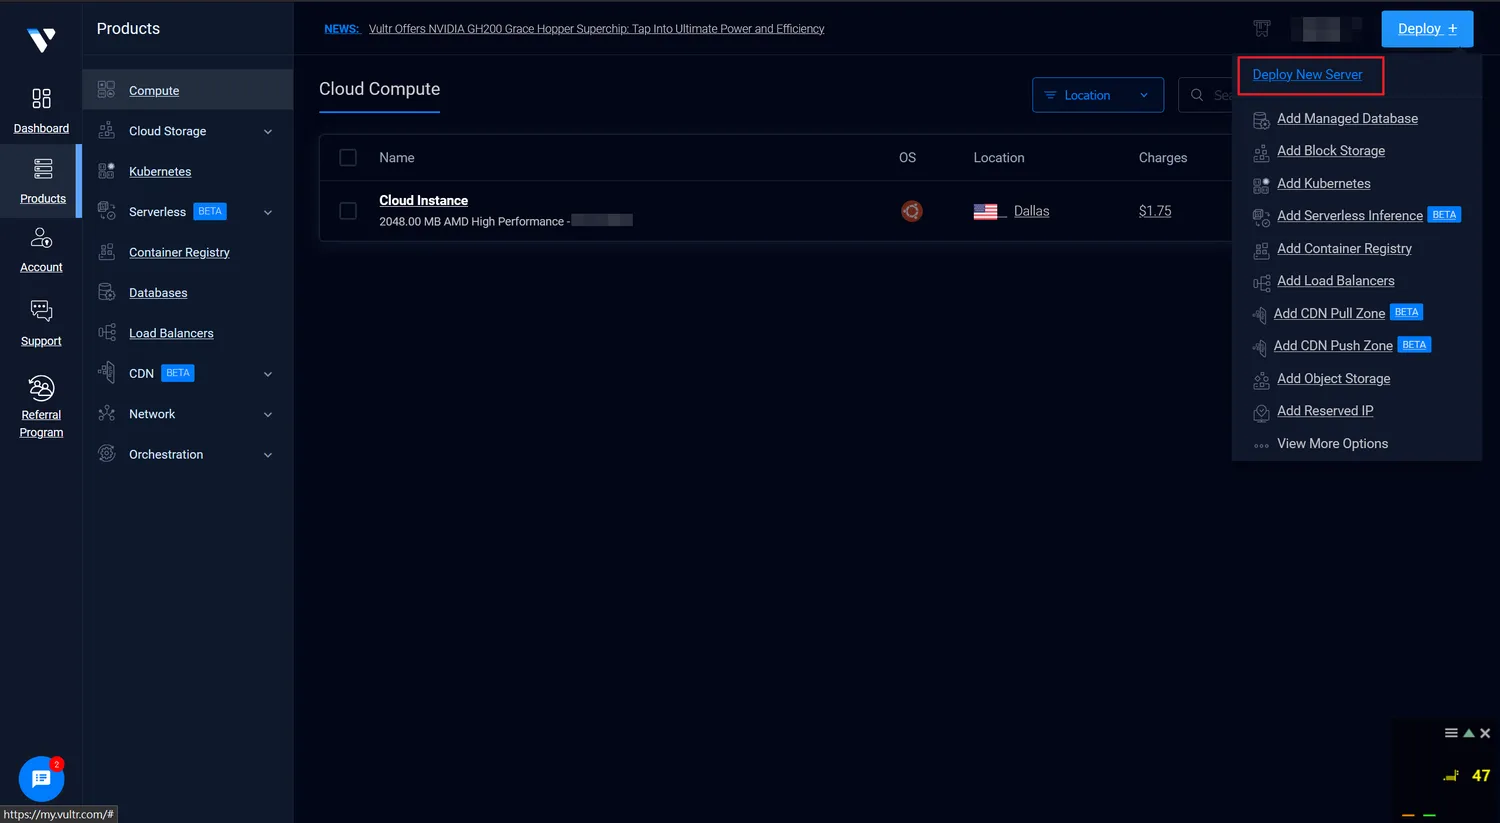Click the Ubuntu OS icon for Cloud Instance

click(x=911, y=211)
